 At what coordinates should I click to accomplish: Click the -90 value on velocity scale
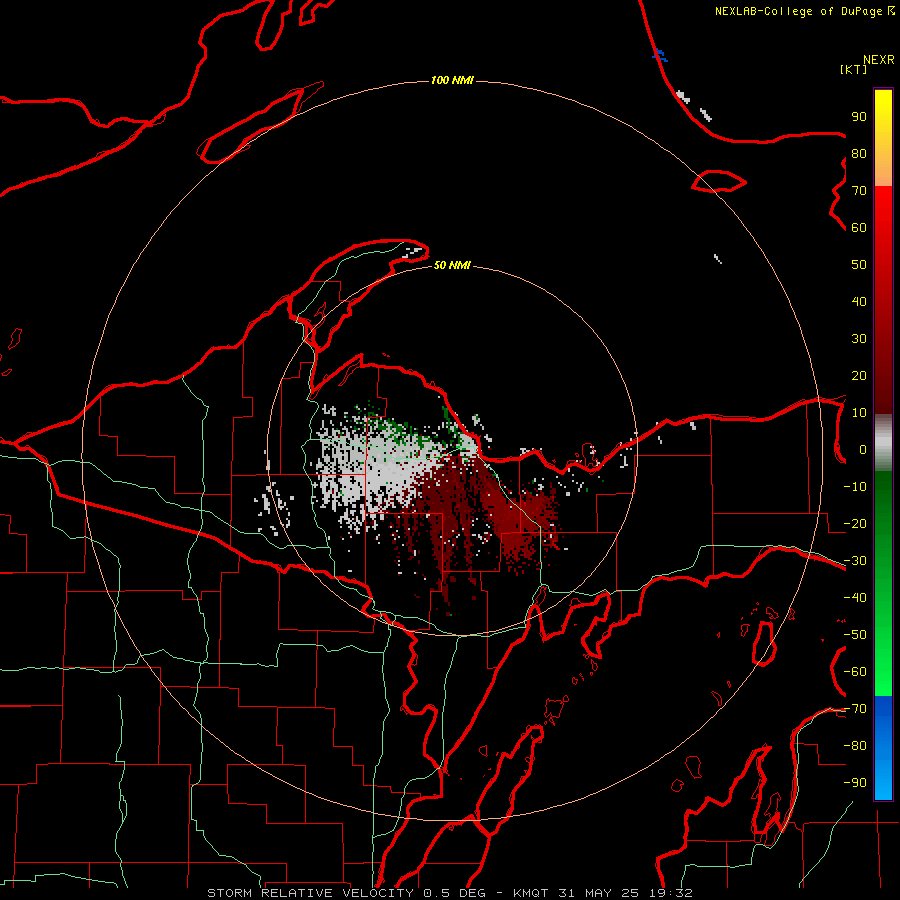[x=855, y=783]
